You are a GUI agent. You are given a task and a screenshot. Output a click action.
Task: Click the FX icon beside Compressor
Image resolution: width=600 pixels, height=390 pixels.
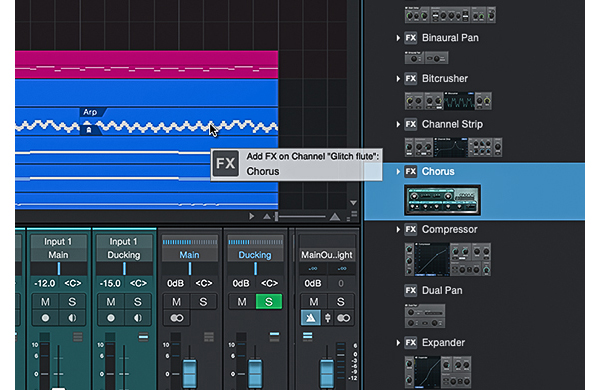[x=411, y=229]
